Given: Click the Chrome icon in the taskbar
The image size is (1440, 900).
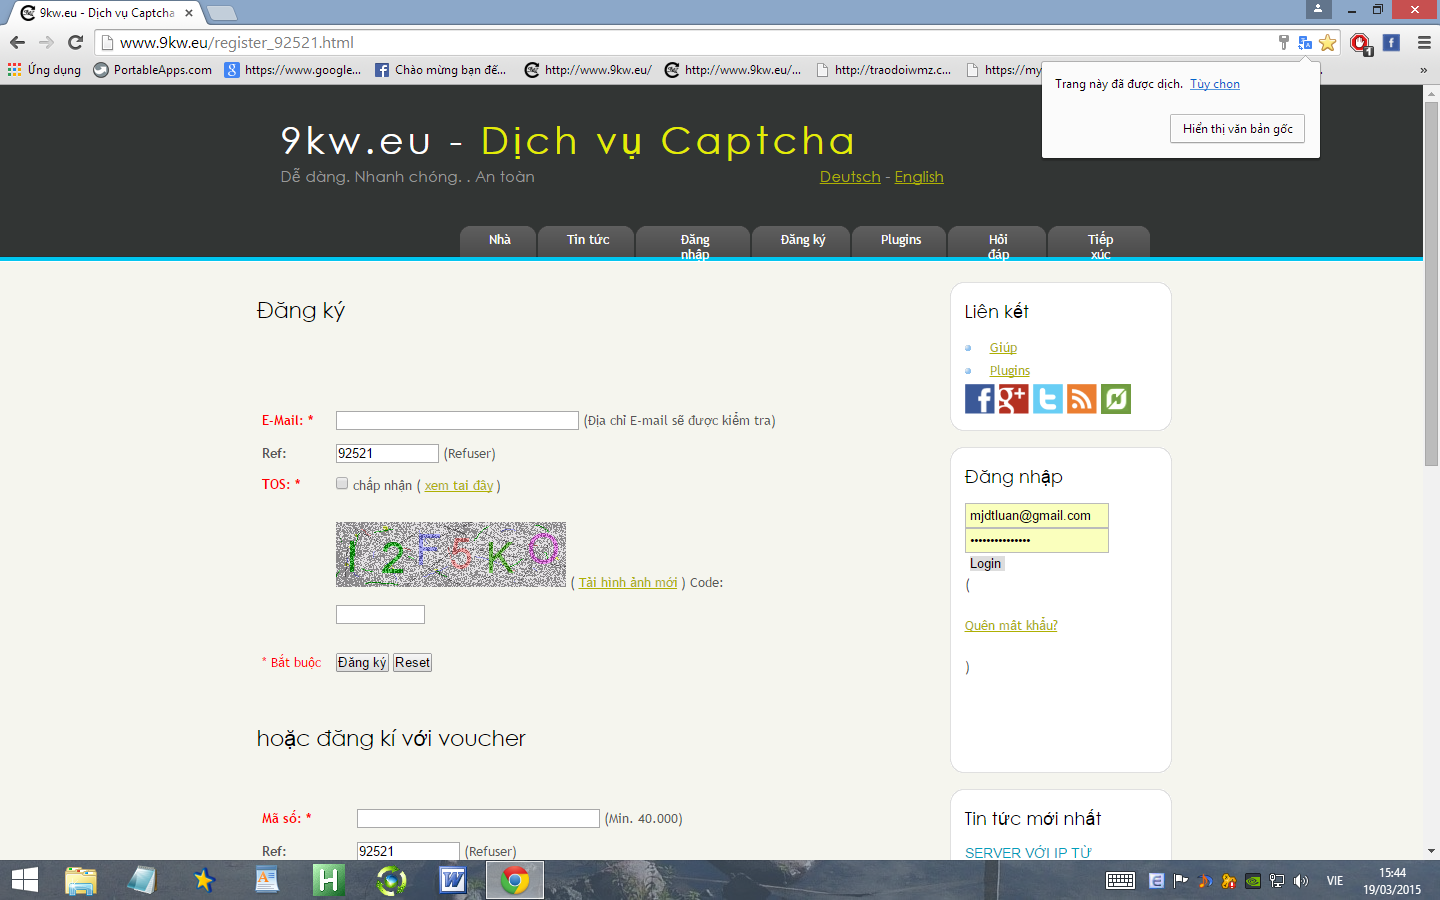Looking at the screenshot, I should [x=515, y=880].
